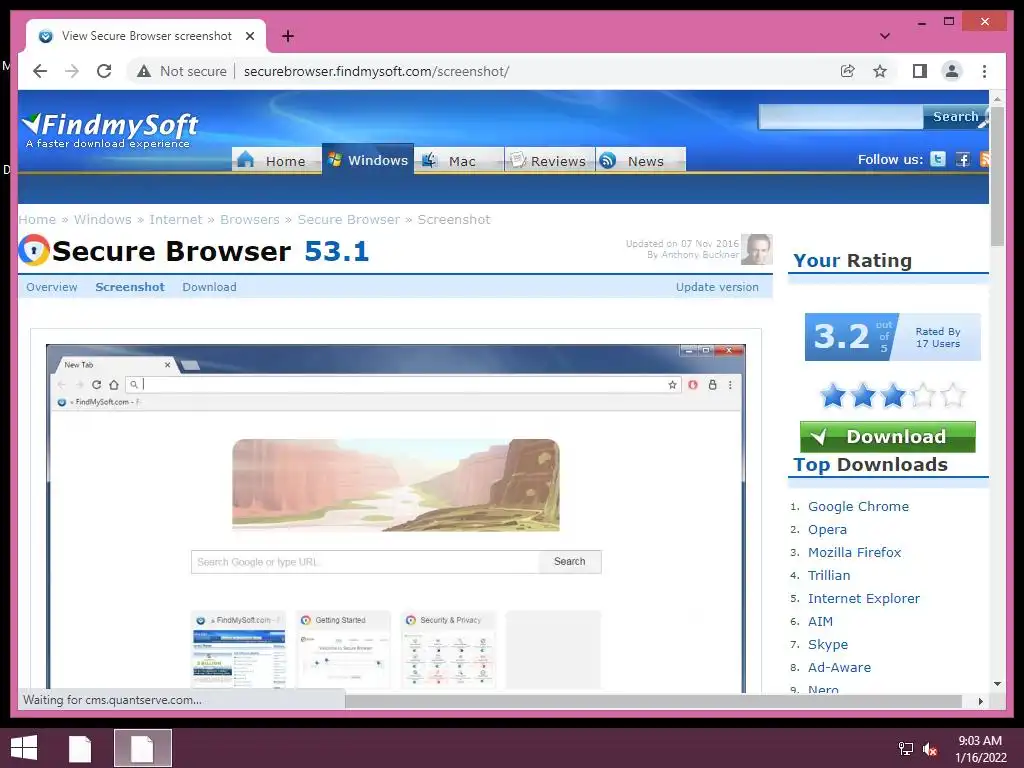This screenshot has width=1024, height=768.
Task: Click the vertical scrollbar down arrow
Action: (x=997, y=684)
